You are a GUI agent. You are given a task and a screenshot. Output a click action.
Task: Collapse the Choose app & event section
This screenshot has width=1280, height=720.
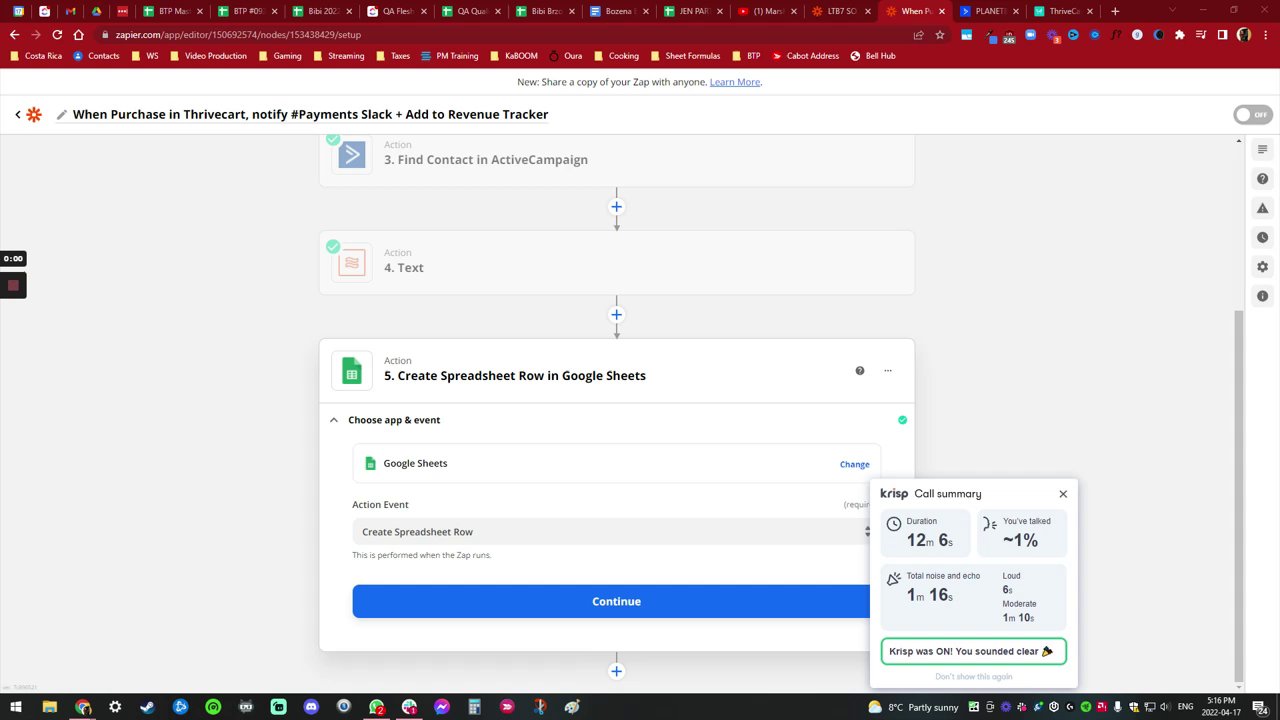pyautogui.click(x=334, y=420)
